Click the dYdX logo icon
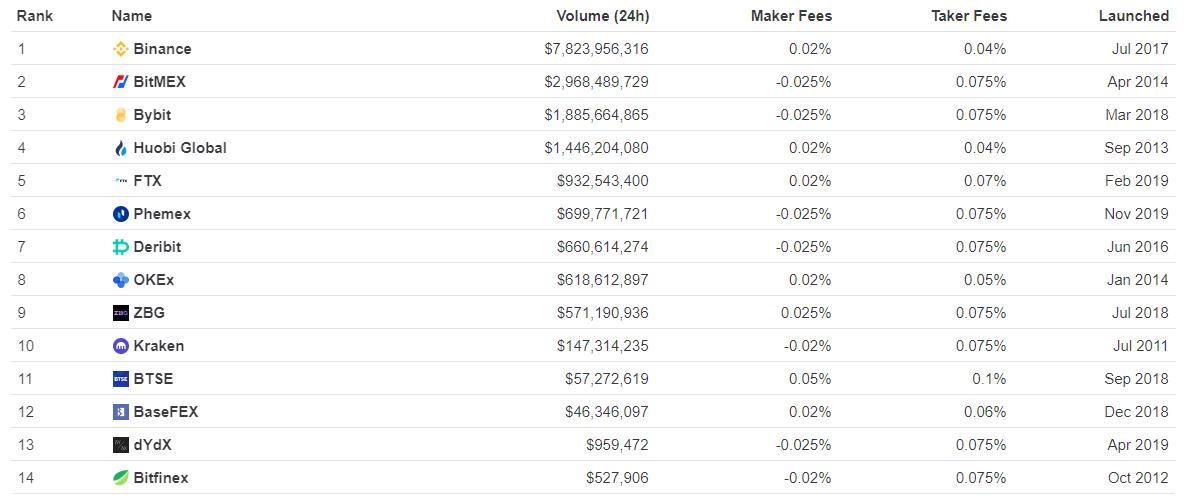 click(121, 445)
